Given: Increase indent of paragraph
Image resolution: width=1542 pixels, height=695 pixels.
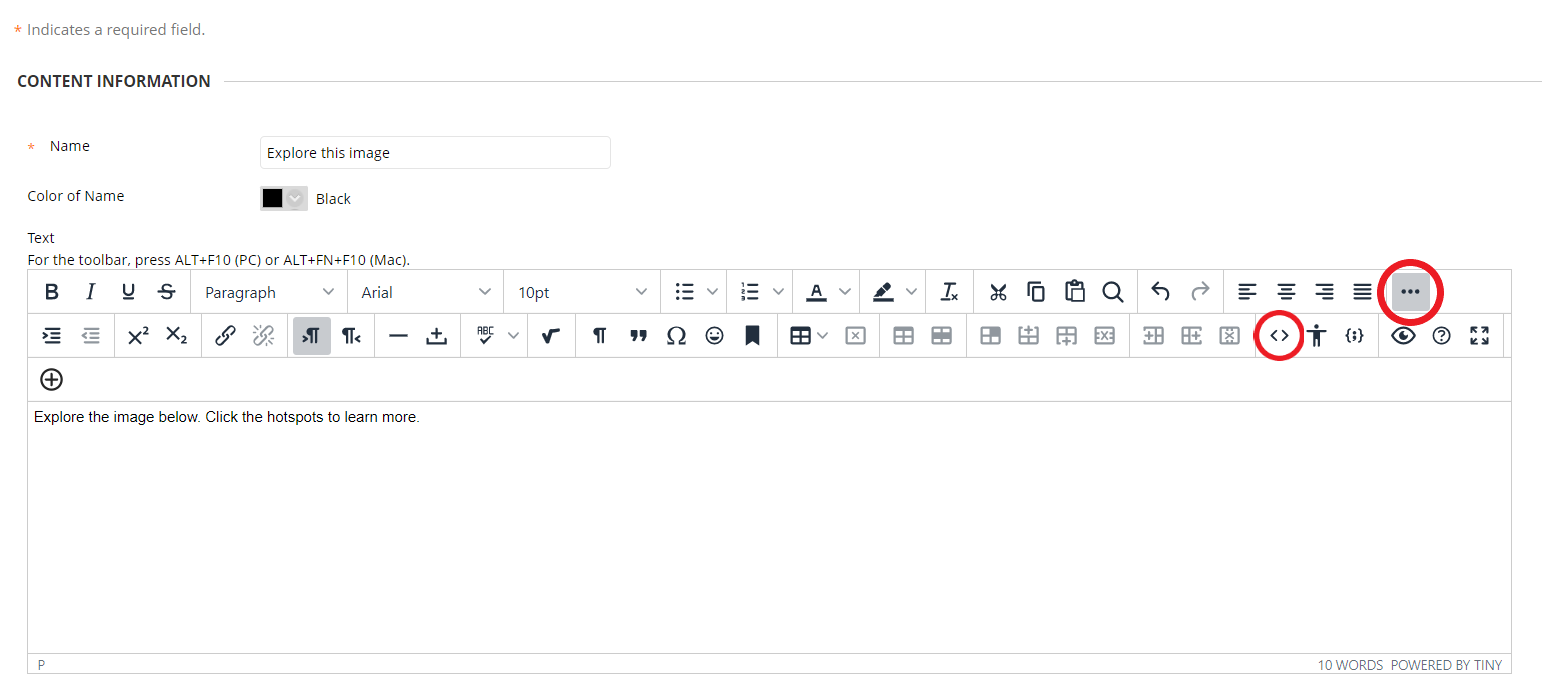Looking at the screenshot, I should [x=52, y=336].
